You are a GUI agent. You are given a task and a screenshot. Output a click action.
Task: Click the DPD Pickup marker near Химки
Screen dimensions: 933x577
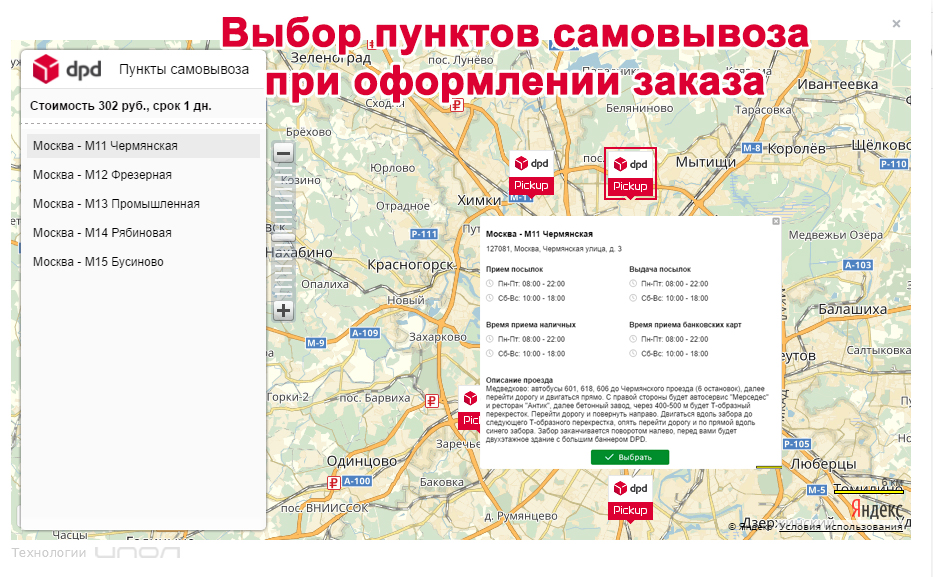[532, 170]
